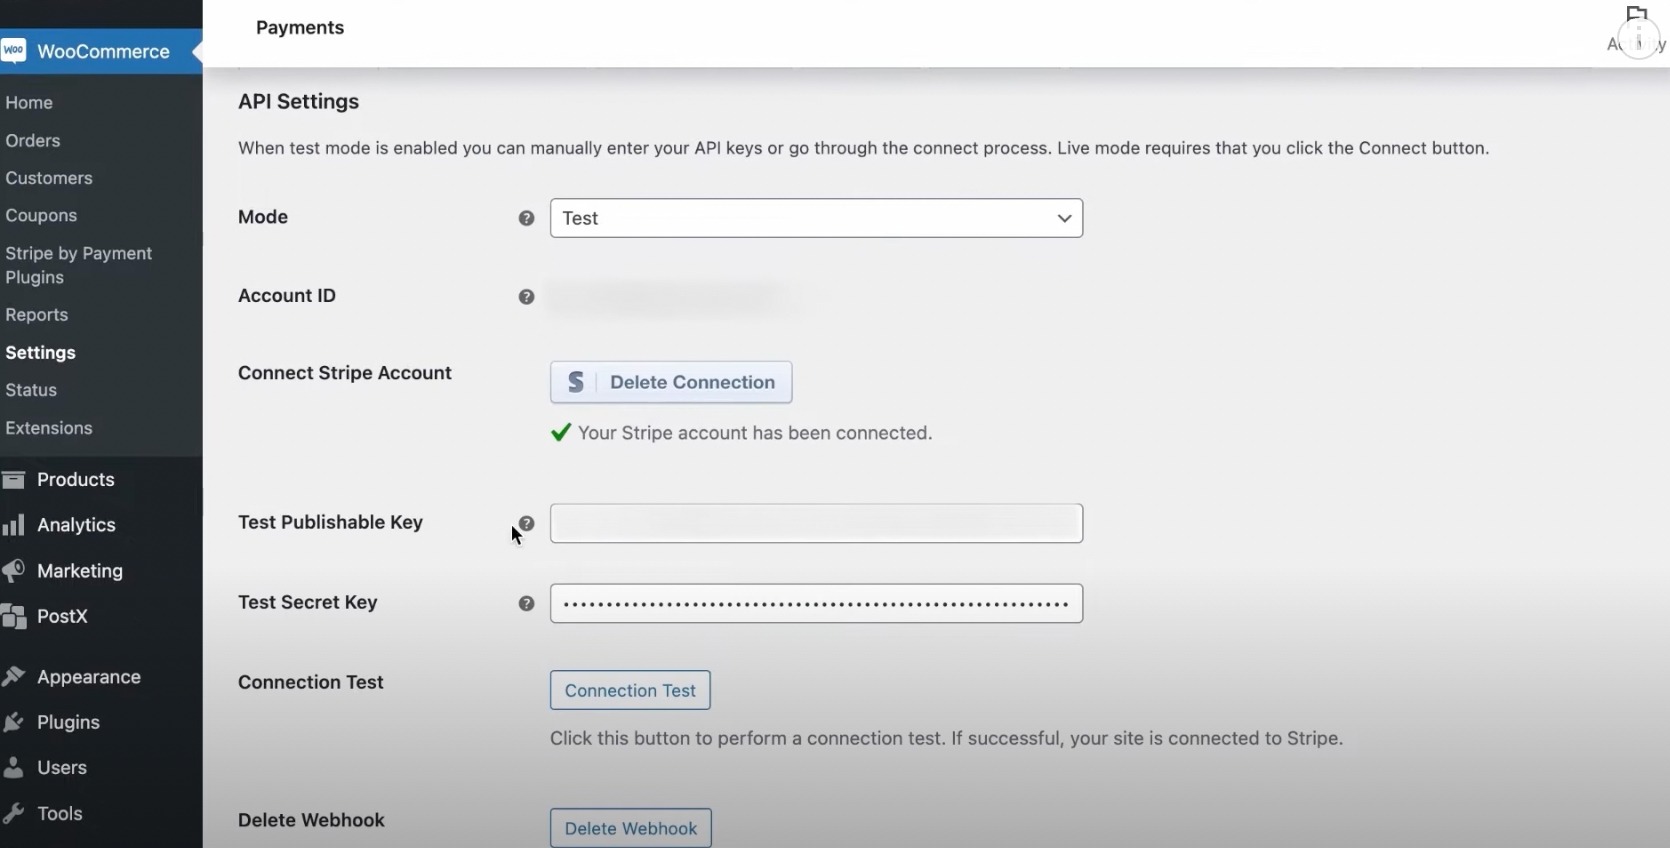Open Customers in the sidebar
1670x848 pixels.
coord(49,178)
